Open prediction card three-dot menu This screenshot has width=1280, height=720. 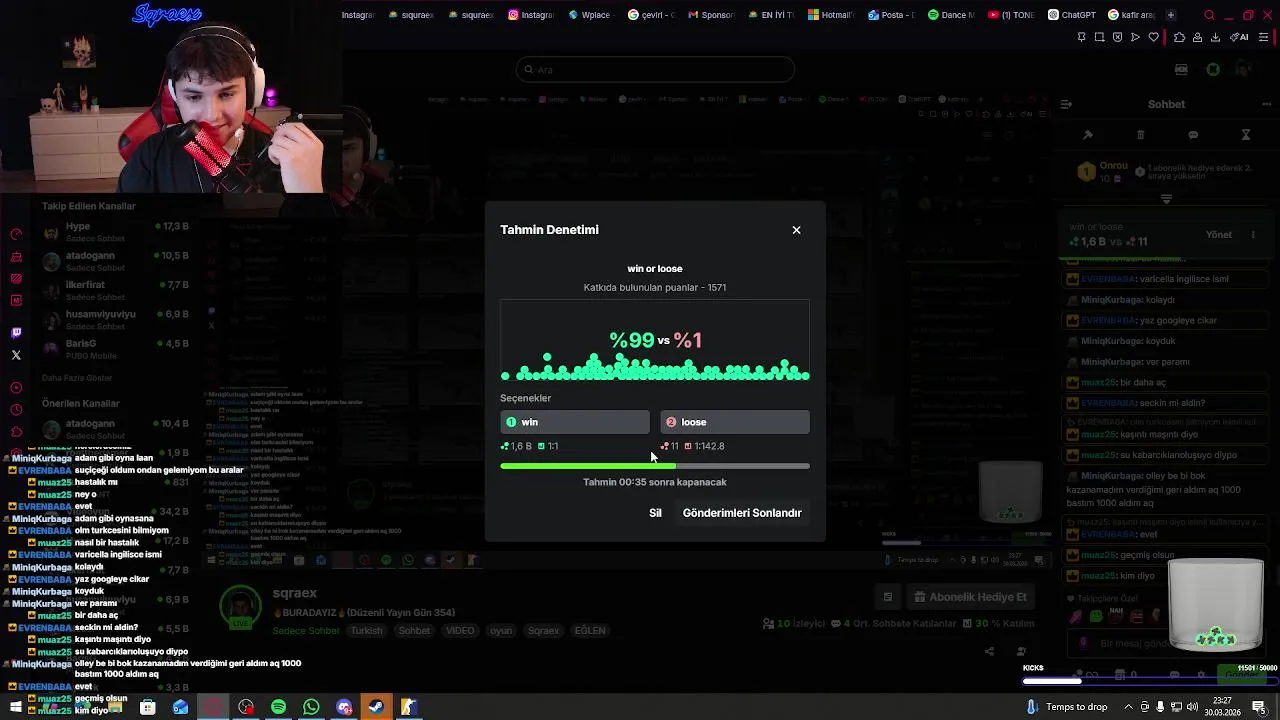coord(1253,235)
